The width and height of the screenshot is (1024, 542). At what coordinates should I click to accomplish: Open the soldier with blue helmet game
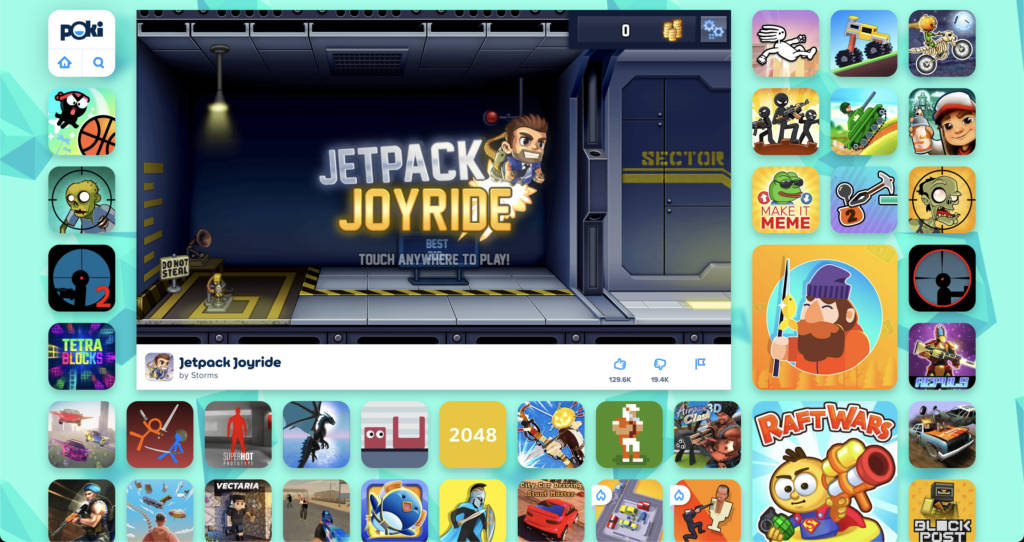pos(82,511)
